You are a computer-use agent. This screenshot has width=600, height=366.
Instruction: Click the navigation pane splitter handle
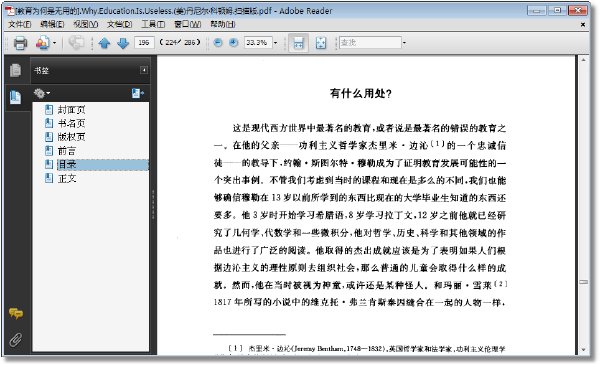[153, 204]
